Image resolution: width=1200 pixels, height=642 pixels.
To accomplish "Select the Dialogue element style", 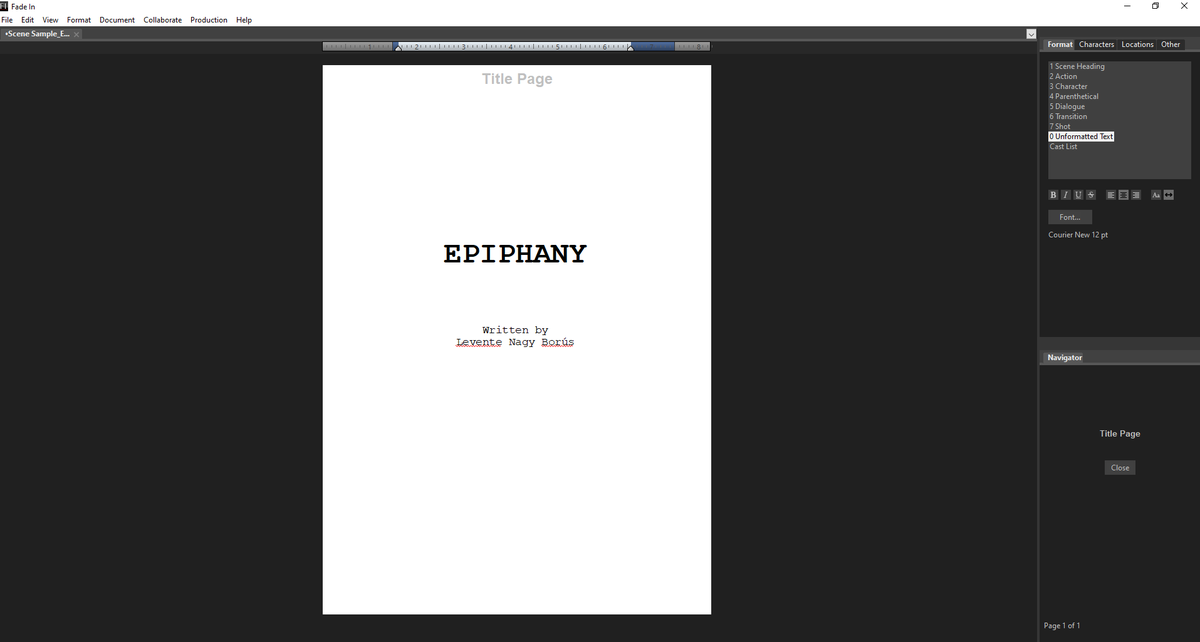I will click(1067, 107).
